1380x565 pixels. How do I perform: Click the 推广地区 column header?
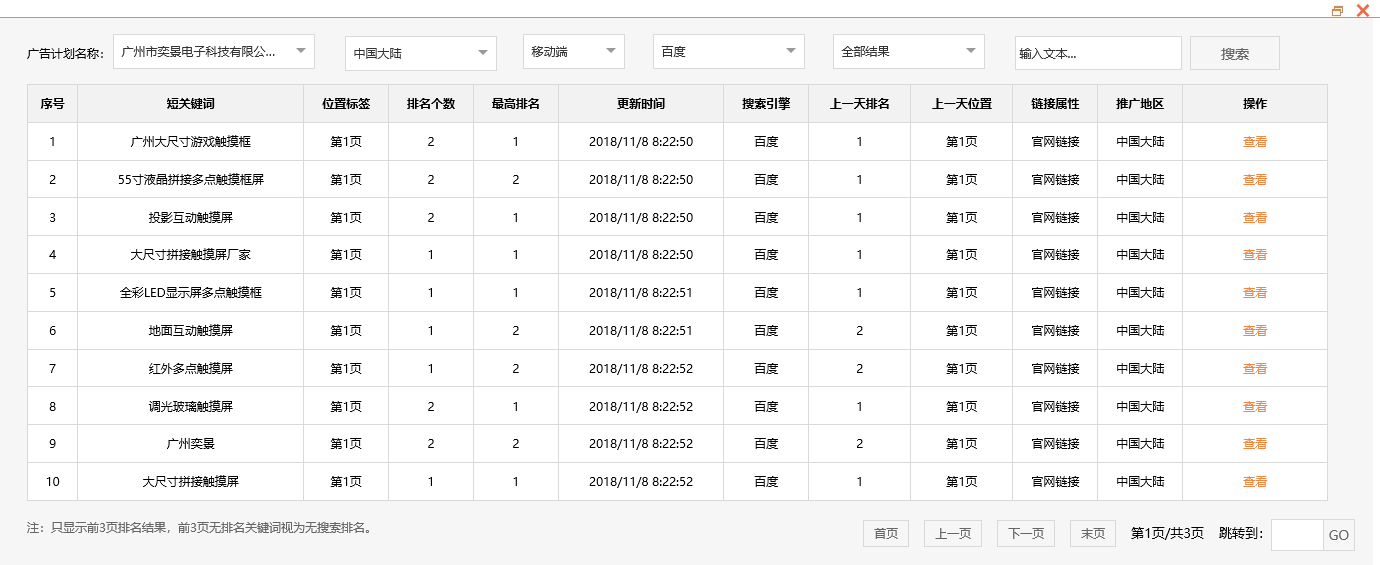1140,104
